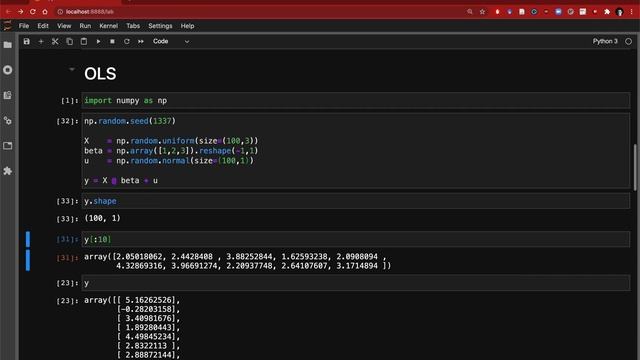Click the [32]: cell prompt label
The image size is (640, 360).
point(67,121)
